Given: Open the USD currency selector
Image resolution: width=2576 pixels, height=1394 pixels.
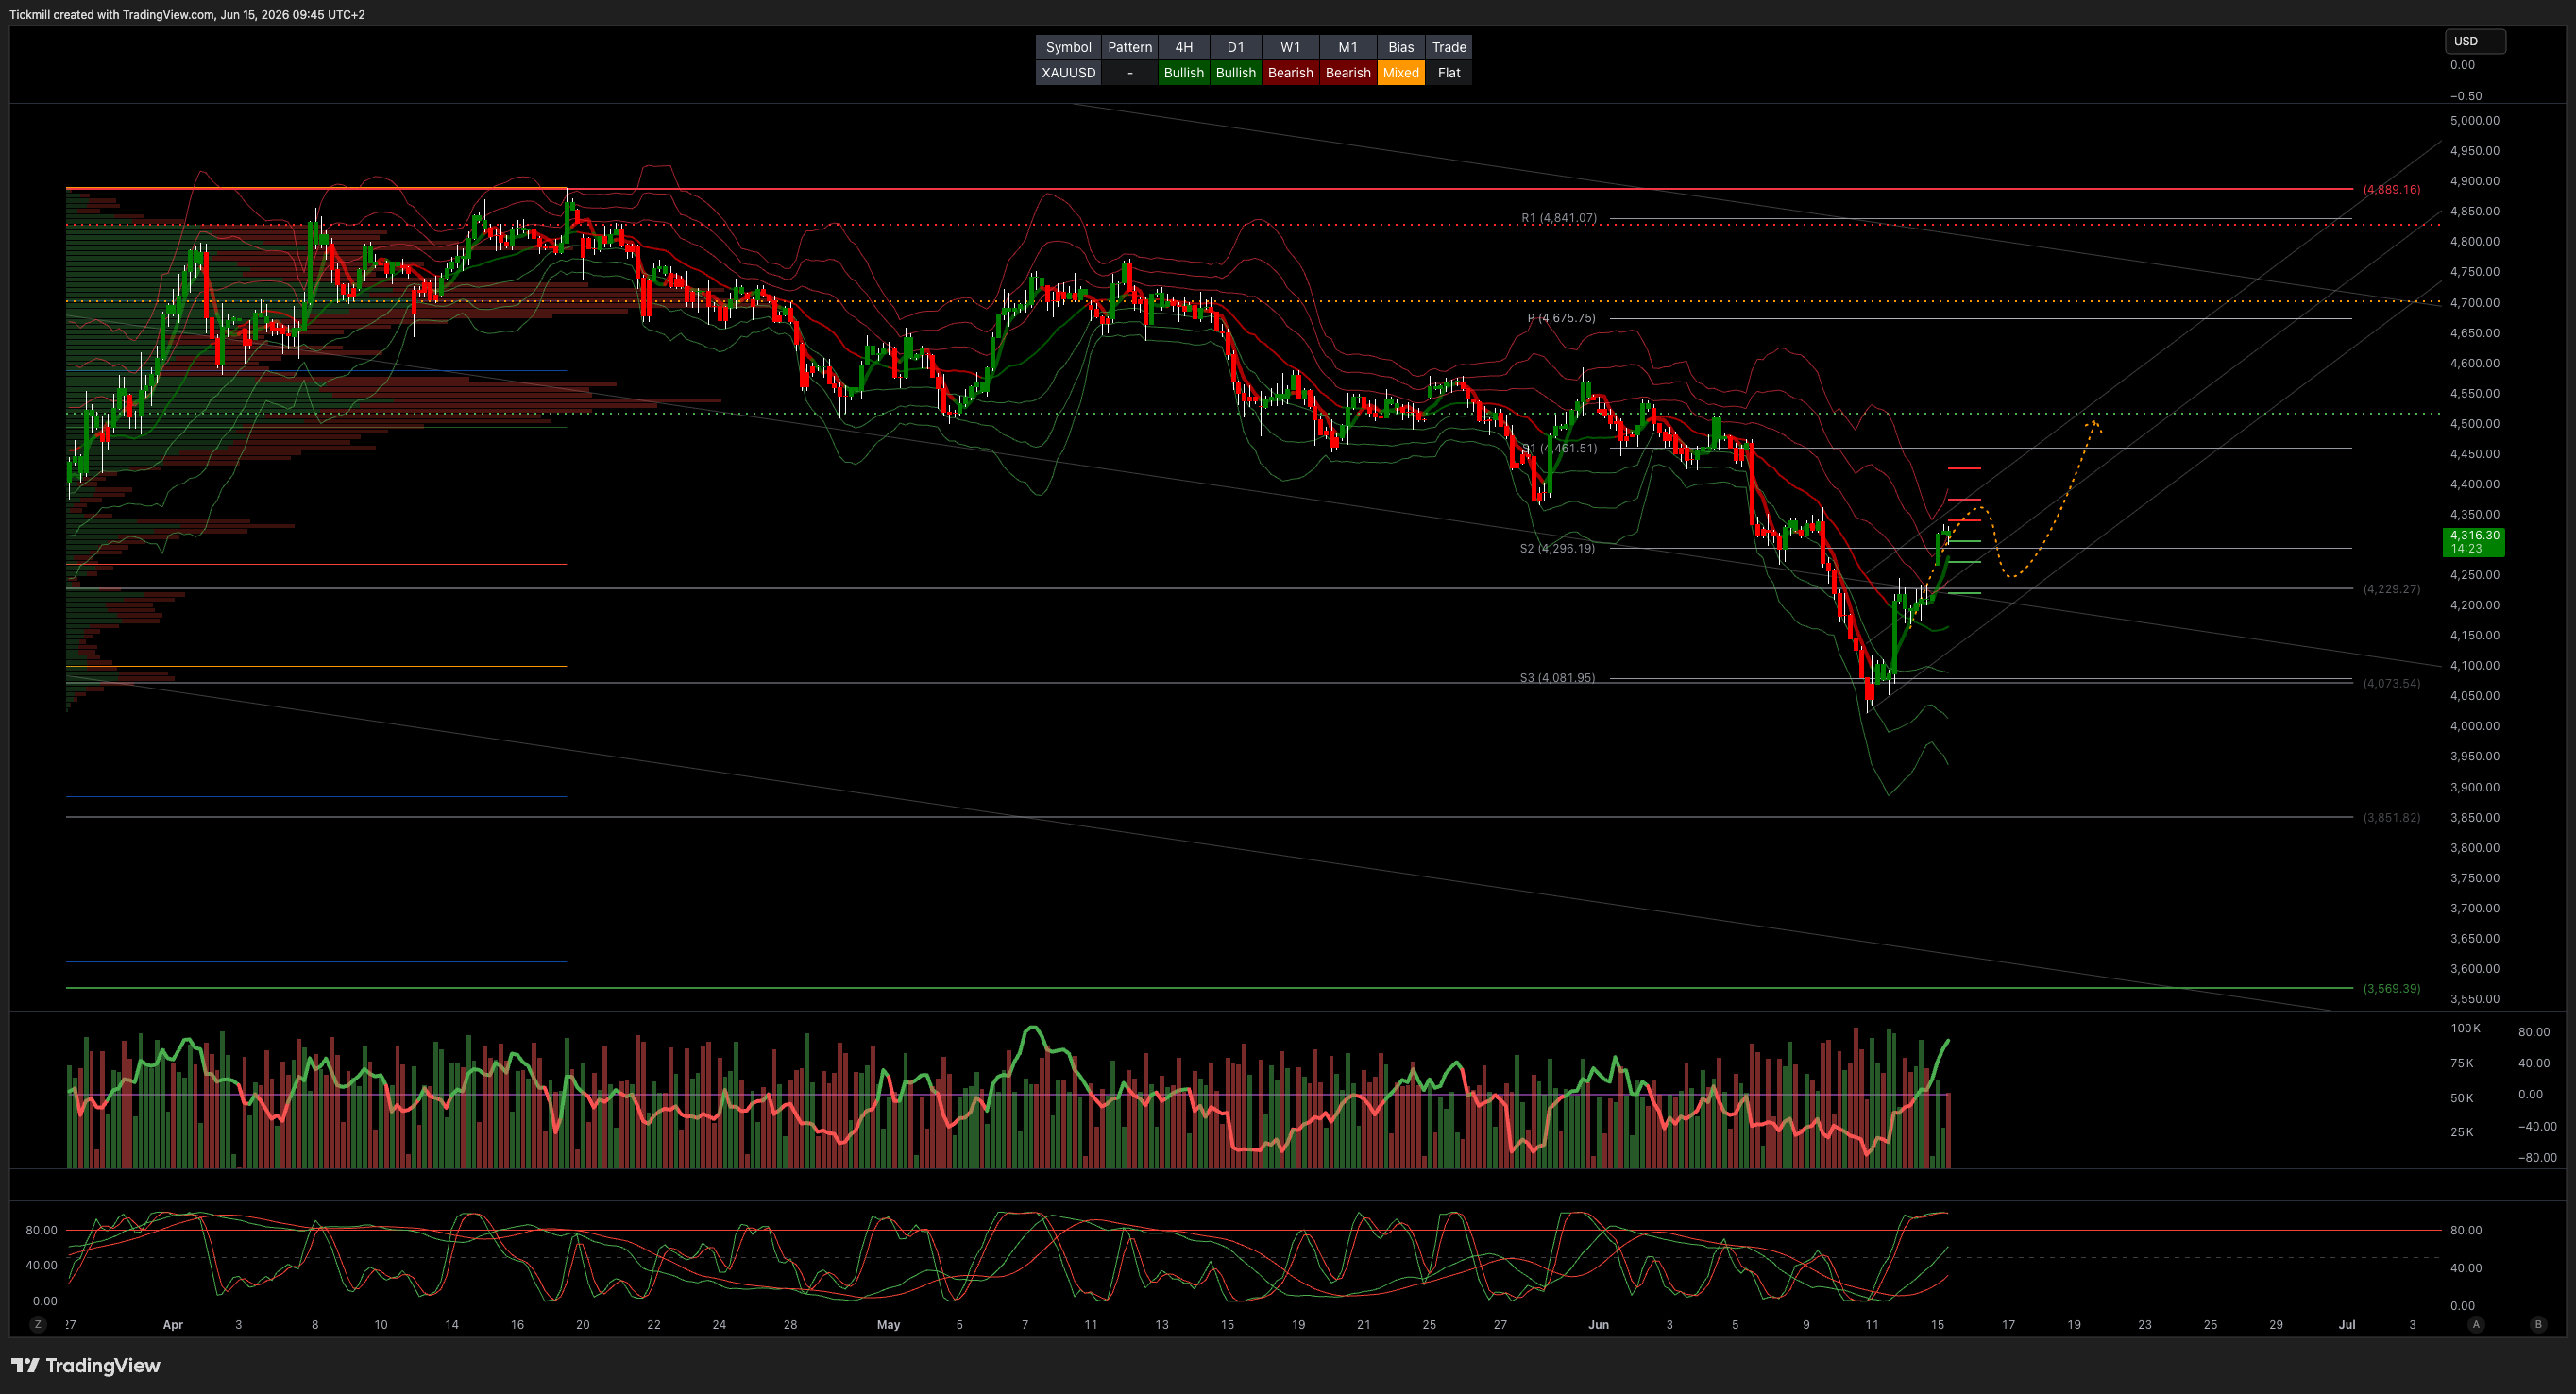Looking at the screenshot, I should [x=2475, y=41].
